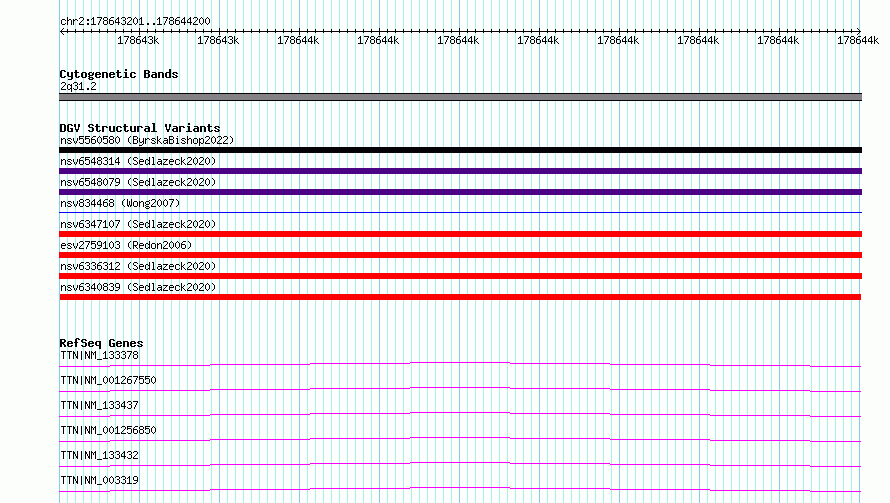890x503 pixels.
Task: Click the DGV Structural Variants track title
Action: pyautogui.click(x=140, y=128)
